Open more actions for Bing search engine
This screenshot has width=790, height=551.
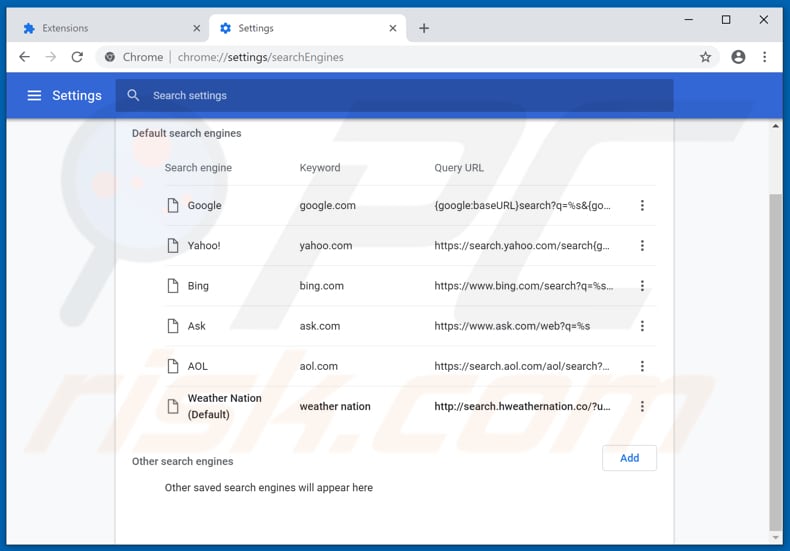(x=642, y=286)
